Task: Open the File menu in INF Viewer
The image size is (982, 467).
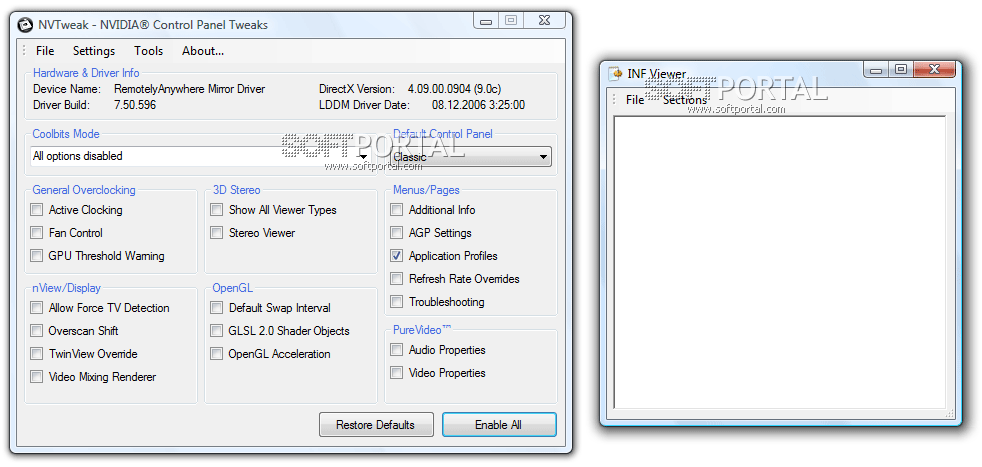Action: pos(635,100)
